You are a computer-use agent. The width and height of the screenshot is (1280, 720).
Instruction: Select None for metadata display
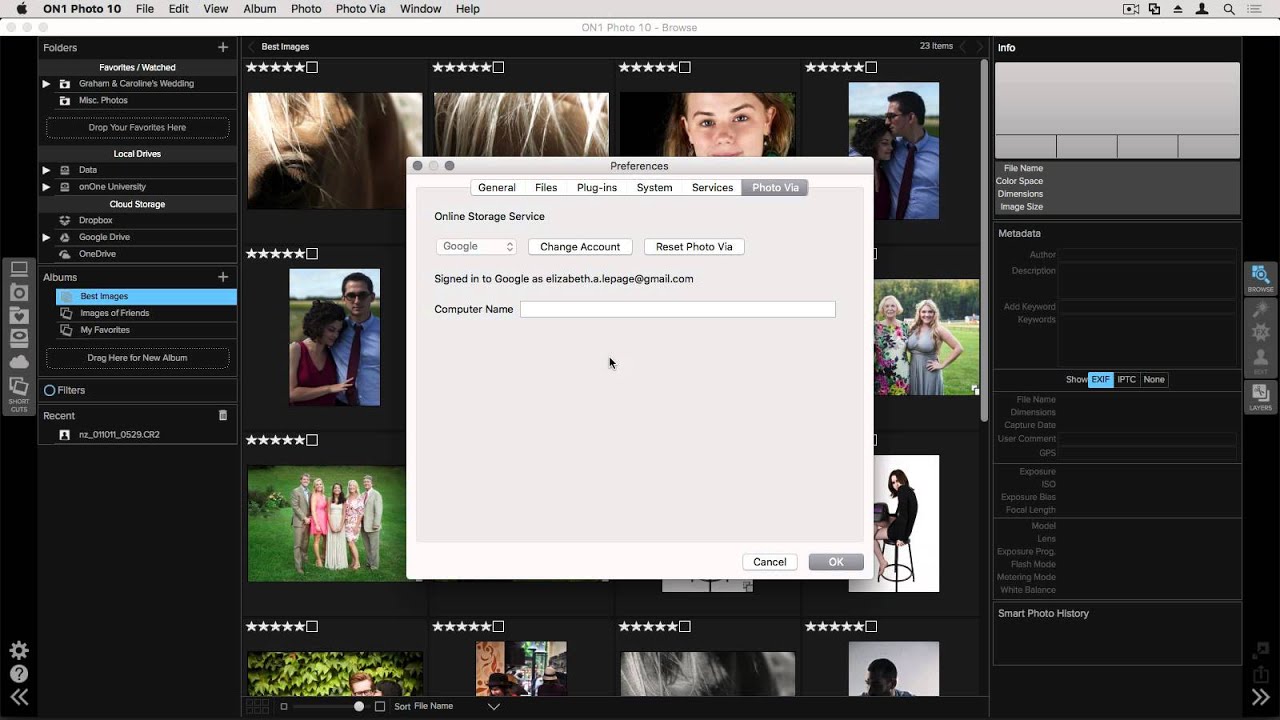pyautogui.click(x=1154, y=380)
